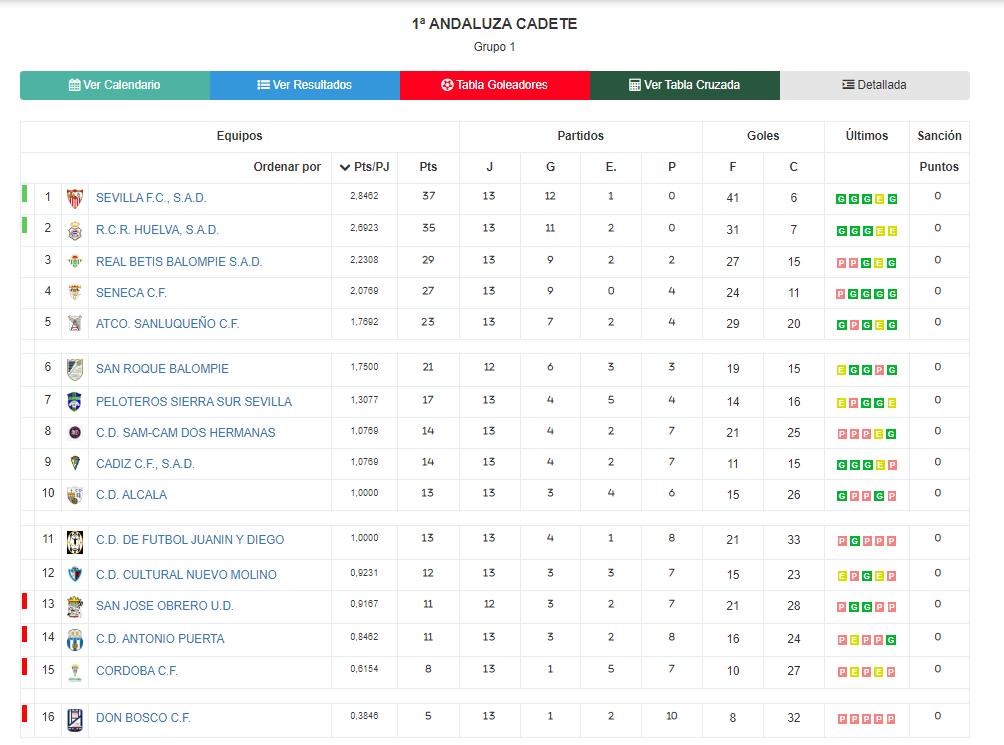The width and height of the screenshot is (1004, 745).
Task: Click the R.C.R. Huelva team crest
Action: point(75,230)
